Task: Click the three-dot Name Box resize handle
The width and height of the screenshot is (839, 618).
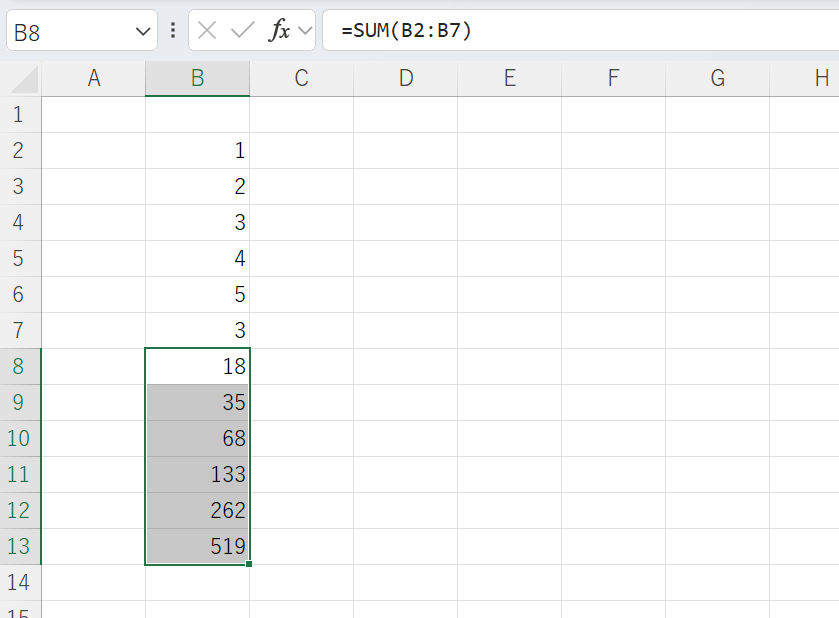Action: point(173,31)
